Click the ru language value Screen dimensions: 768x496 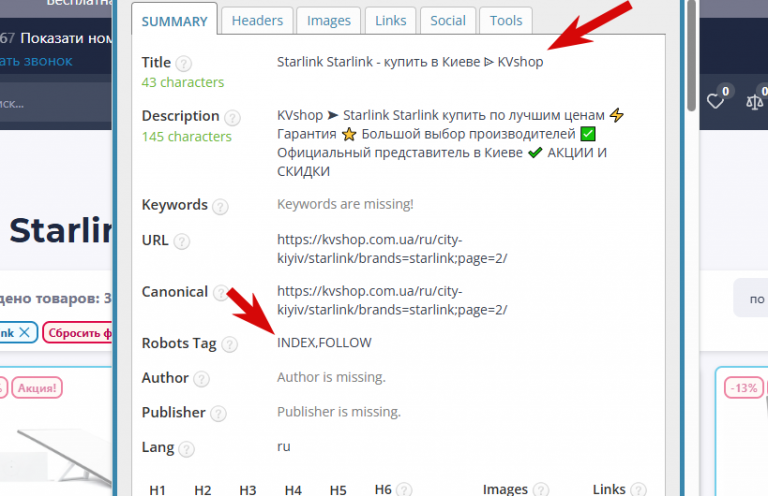[284, 447]
